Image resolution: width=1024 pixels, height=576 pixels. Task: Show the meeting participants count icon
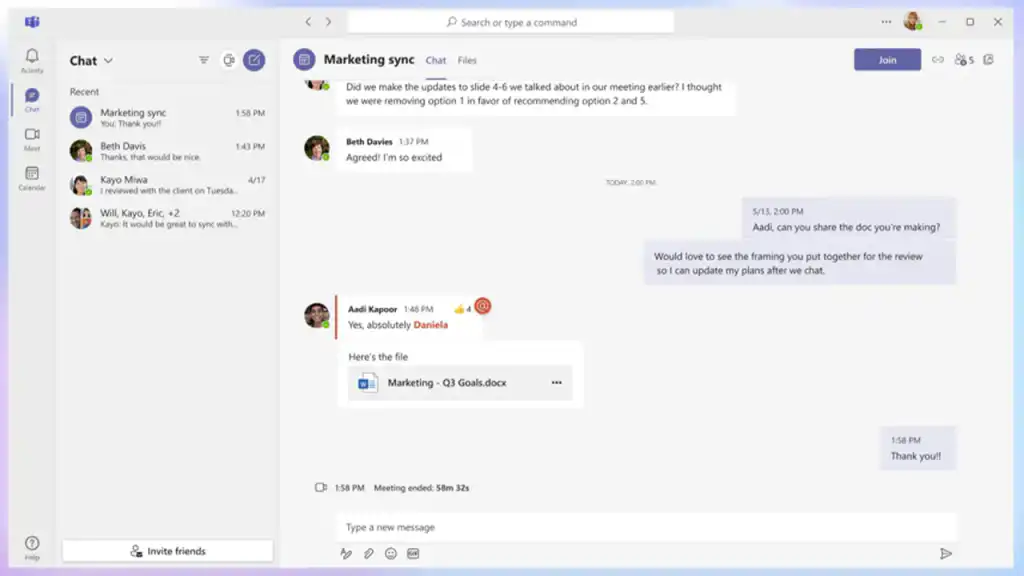[964, 59]
